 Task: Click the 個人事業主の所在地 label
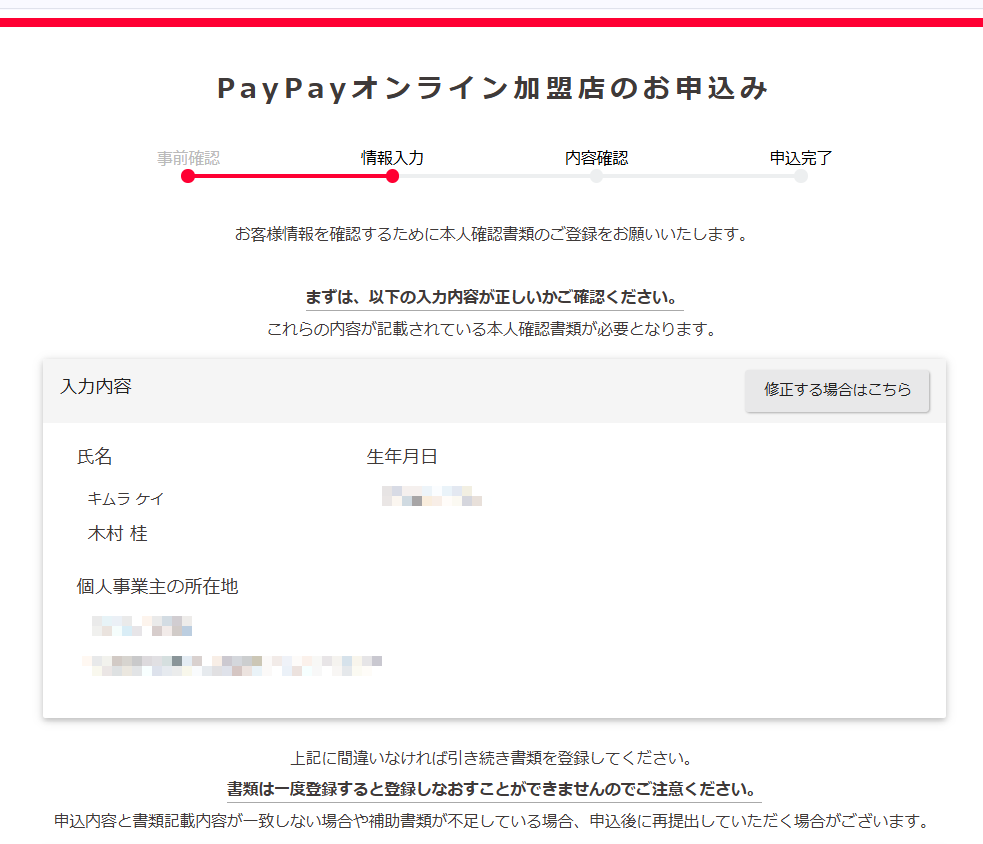click(x=157, y=586)
